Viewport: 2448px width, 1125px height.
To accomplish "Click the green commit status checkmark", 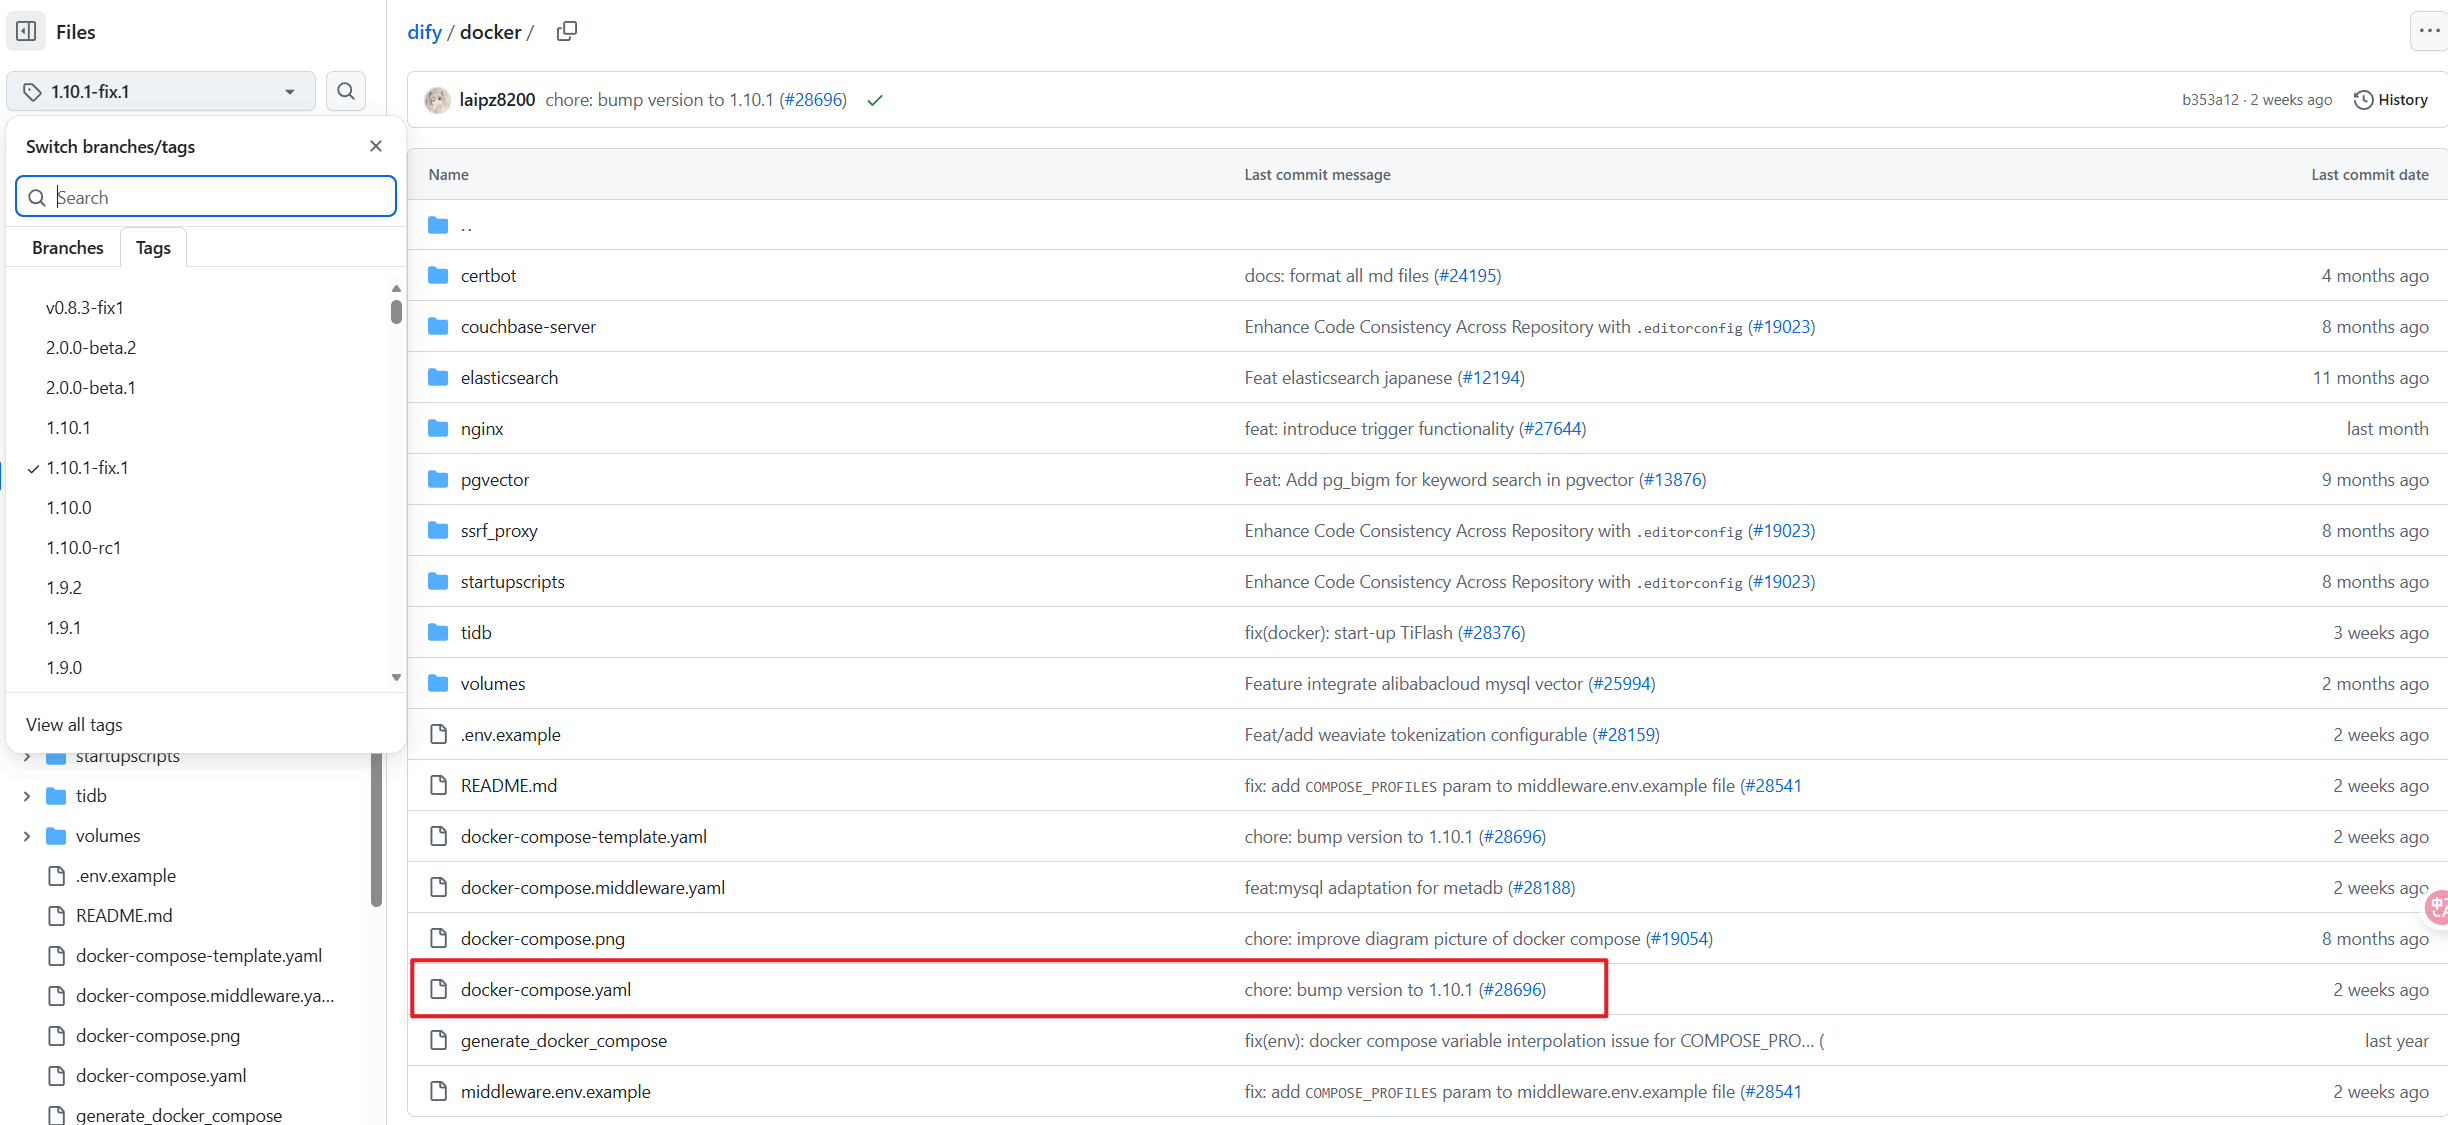I will [875, 100].
